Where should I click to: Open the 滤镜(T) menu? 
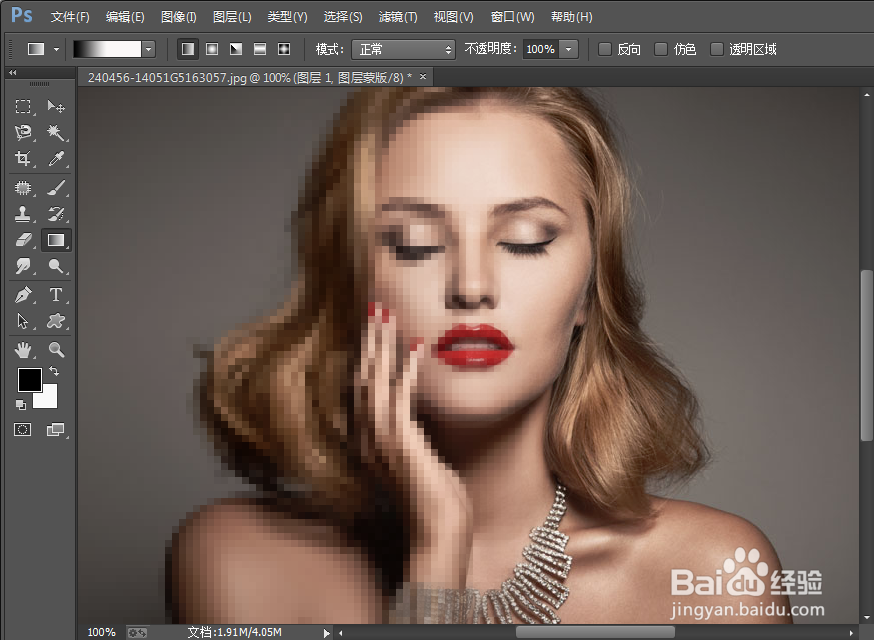[398, 17]
